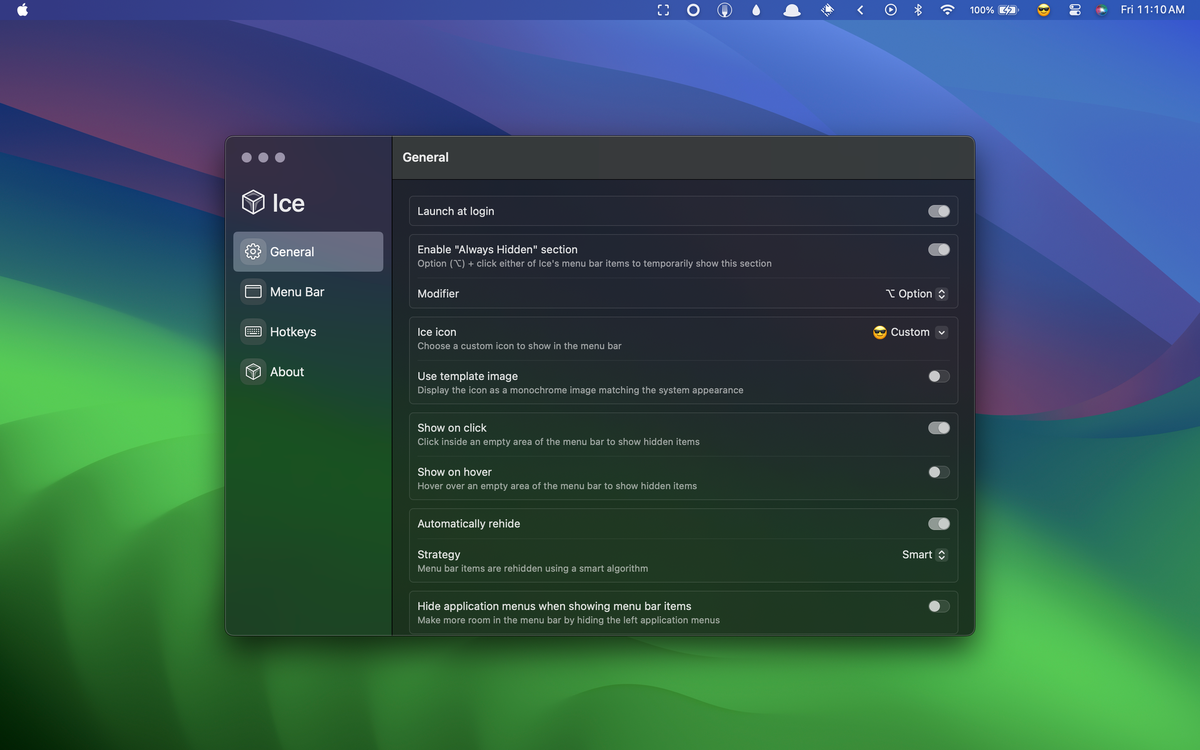
Task: Toggle Launch at login switch
Action: 939,211
